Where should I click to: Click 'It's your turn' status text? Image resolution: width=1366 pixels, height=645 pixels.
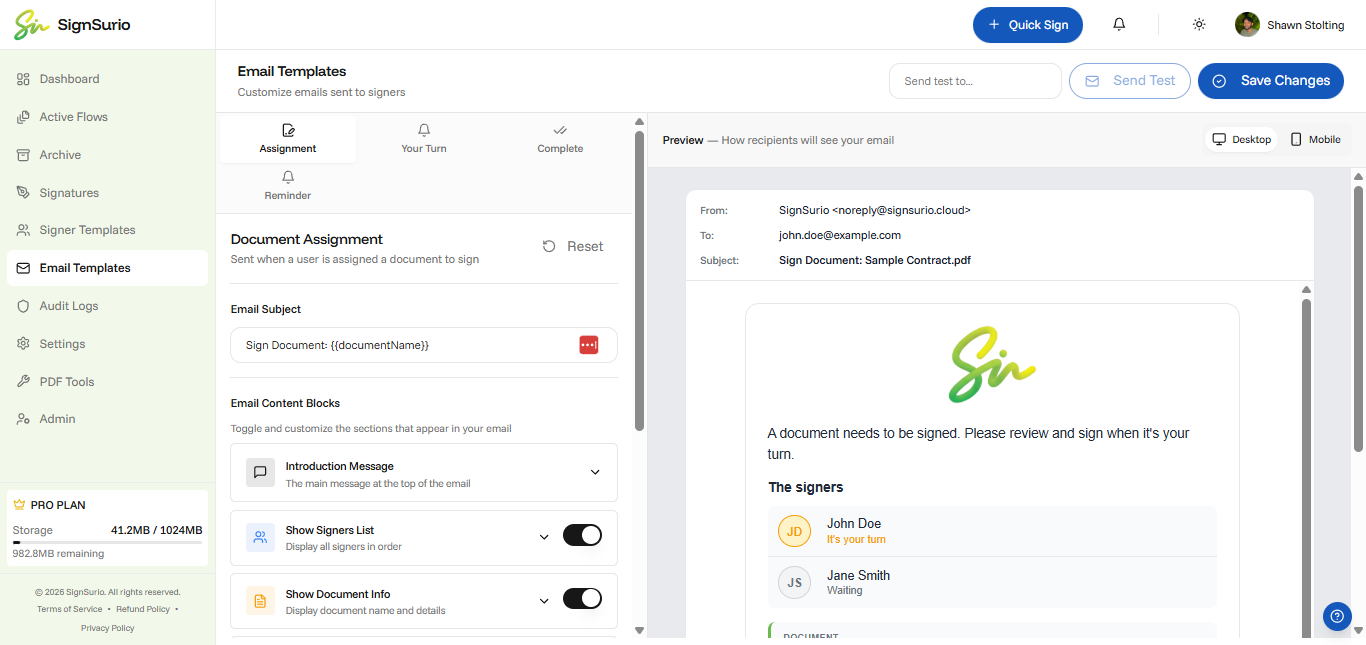856,540
